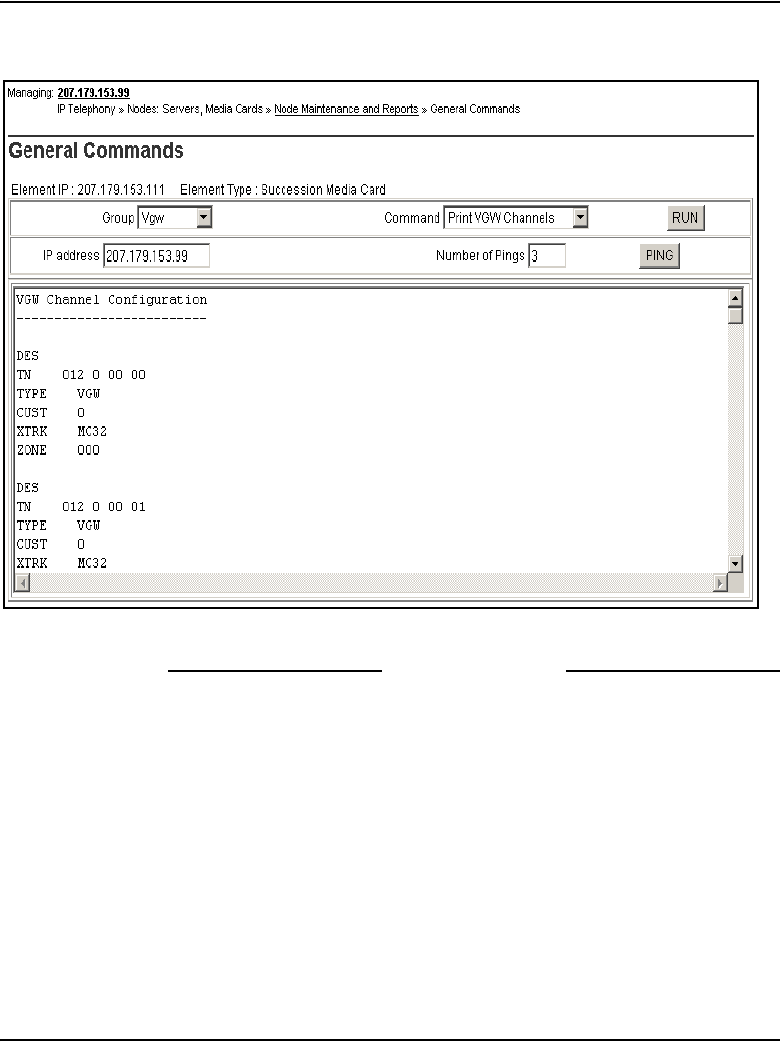Click 'IP Telephony' breadcrumb text
This screenshot has width=780, height=1042.
pyautogui.click(x=86, y=109)
